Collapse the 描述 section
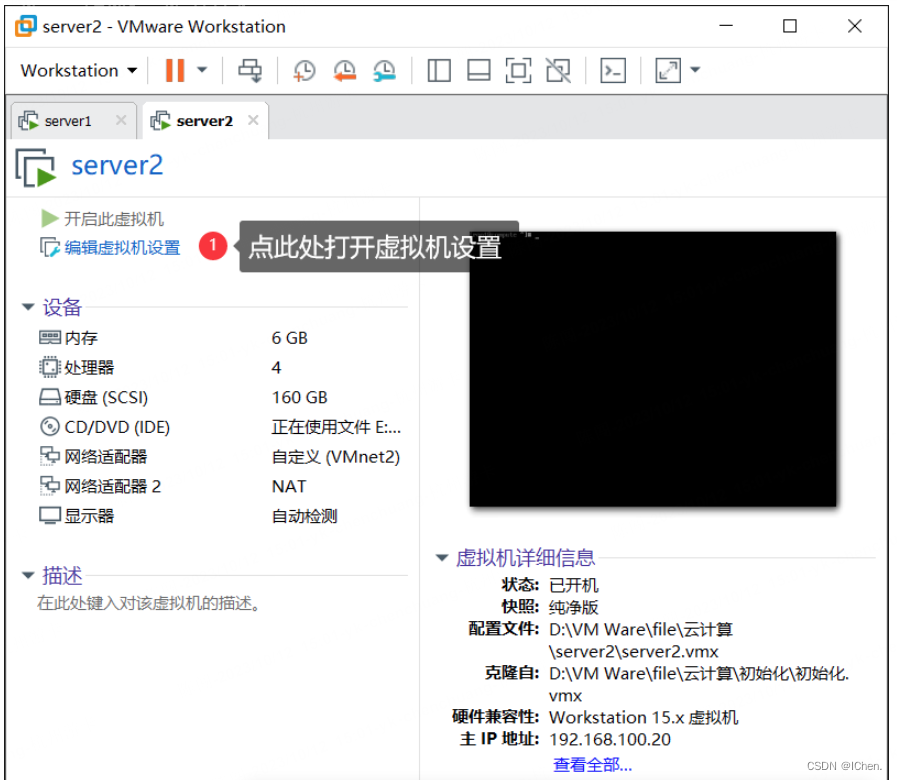The width and height of the screenshot is (897, 780). click(28, 575)
